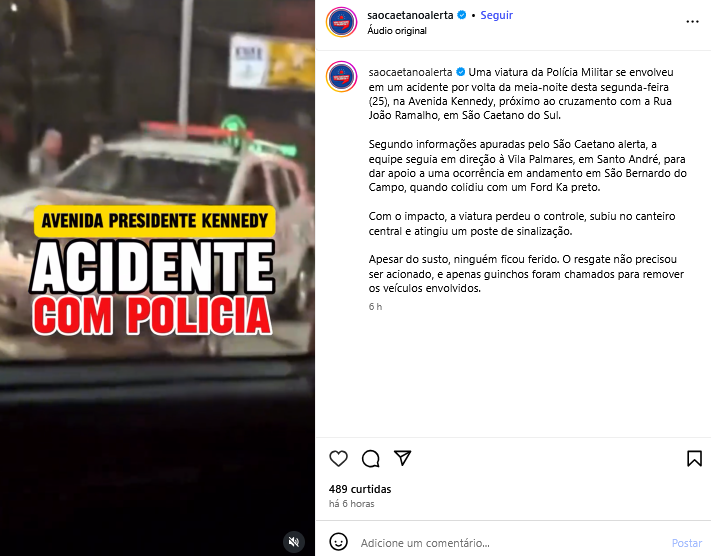Viewport: 711px width, 556px height.
Task: Open saocaetanoalerta username in caption
Action: 410,72
